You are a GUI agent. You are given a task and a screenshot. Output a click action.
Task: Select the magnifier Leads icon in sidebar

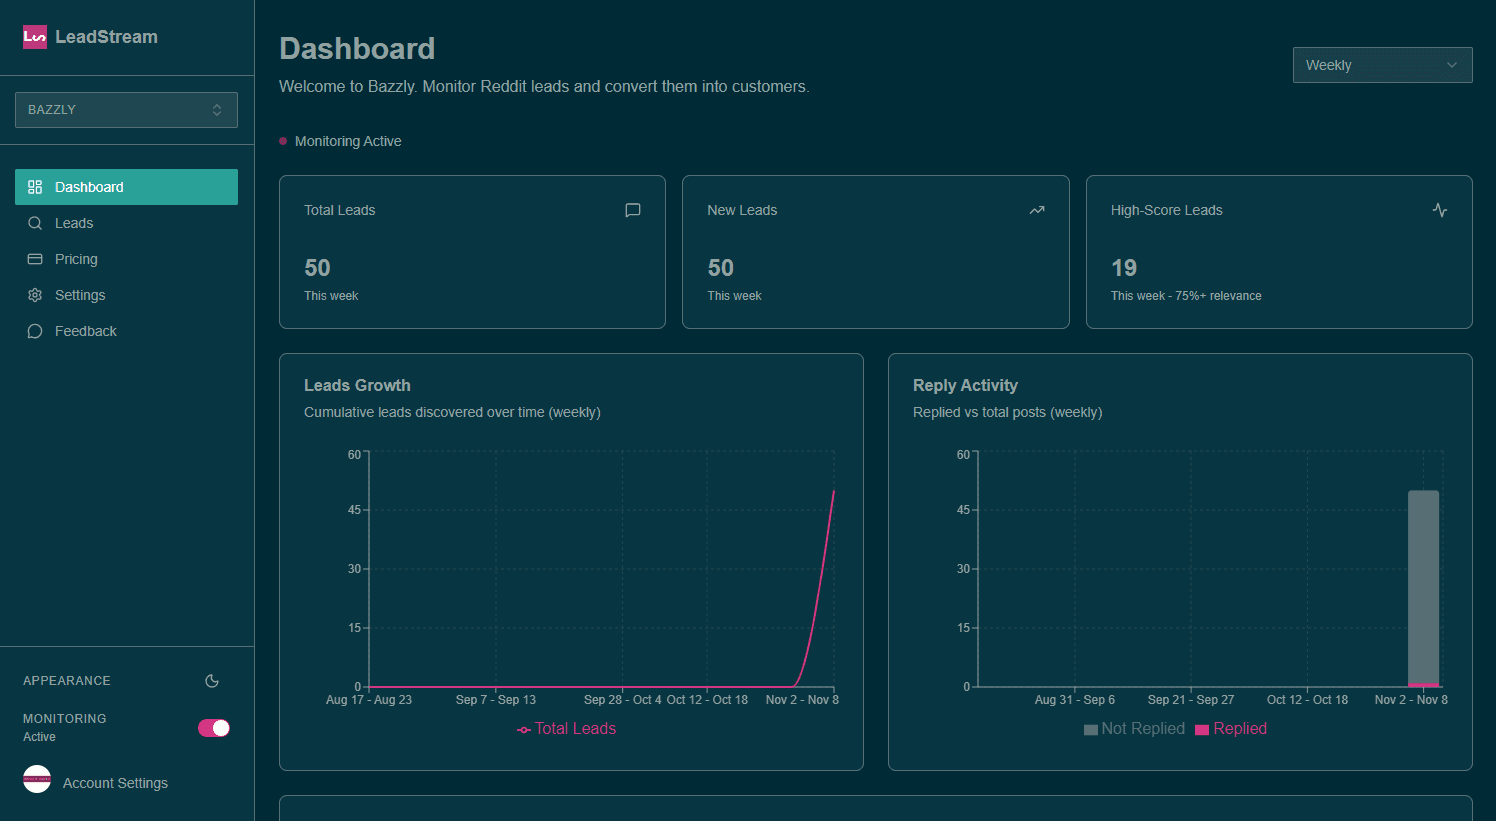click(x=34, y=223)
